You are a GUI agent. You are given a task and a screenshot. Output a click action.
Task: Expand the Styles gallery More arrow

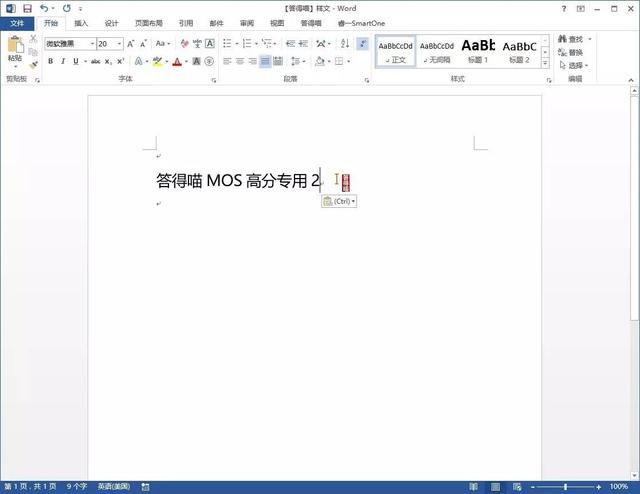545,63
